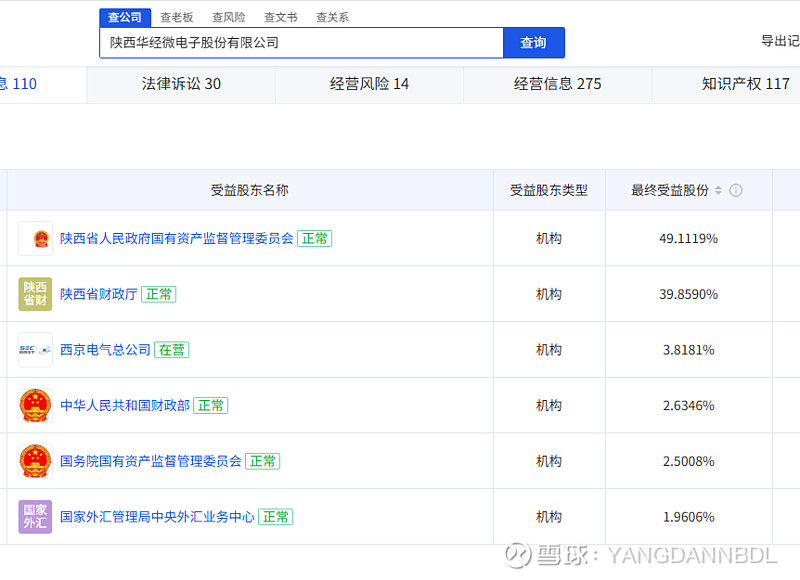Click the 3.8181% share value
Viewport: 800px width, 580px height.
point(688,349)
